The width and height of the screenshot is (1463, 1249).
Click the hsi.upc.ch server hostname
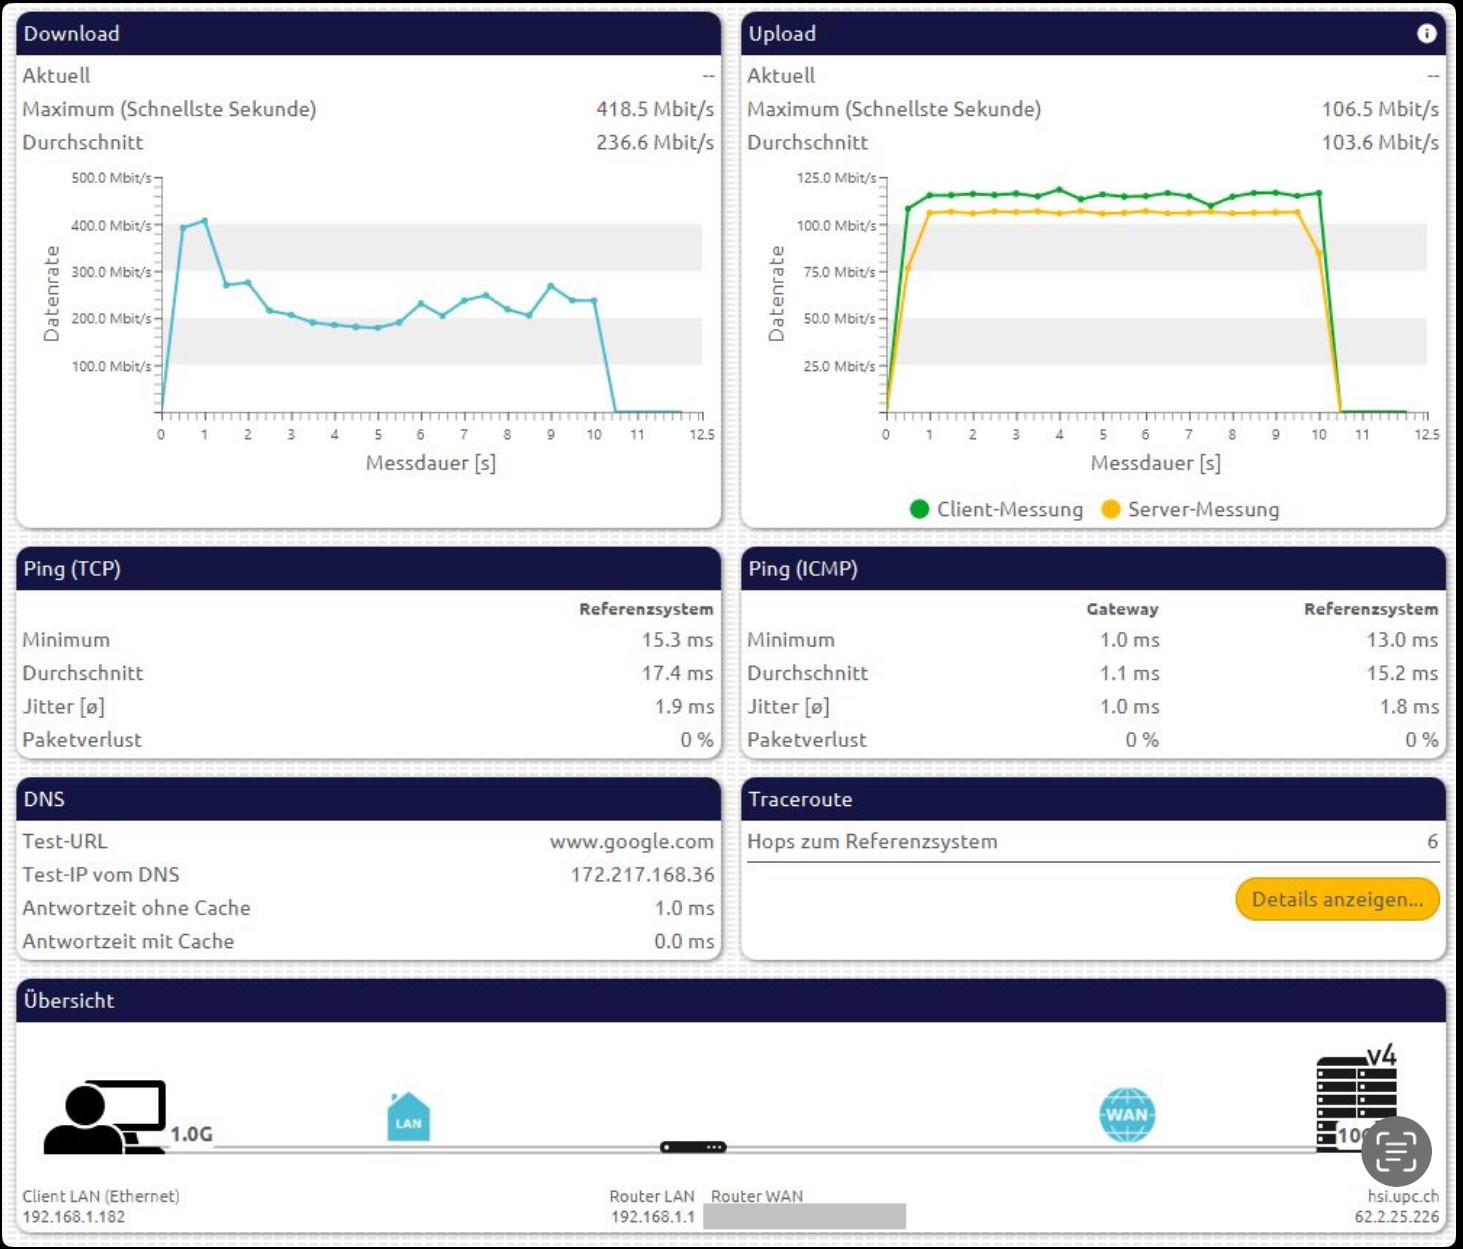[1402, 1196]
